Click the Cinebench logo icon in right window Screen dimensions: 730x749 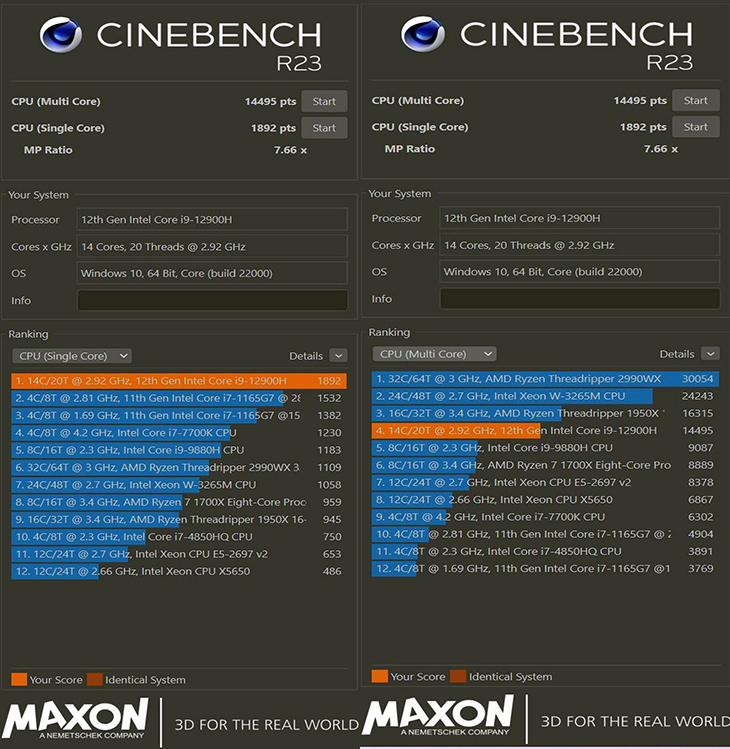click(x=423, y=34)
